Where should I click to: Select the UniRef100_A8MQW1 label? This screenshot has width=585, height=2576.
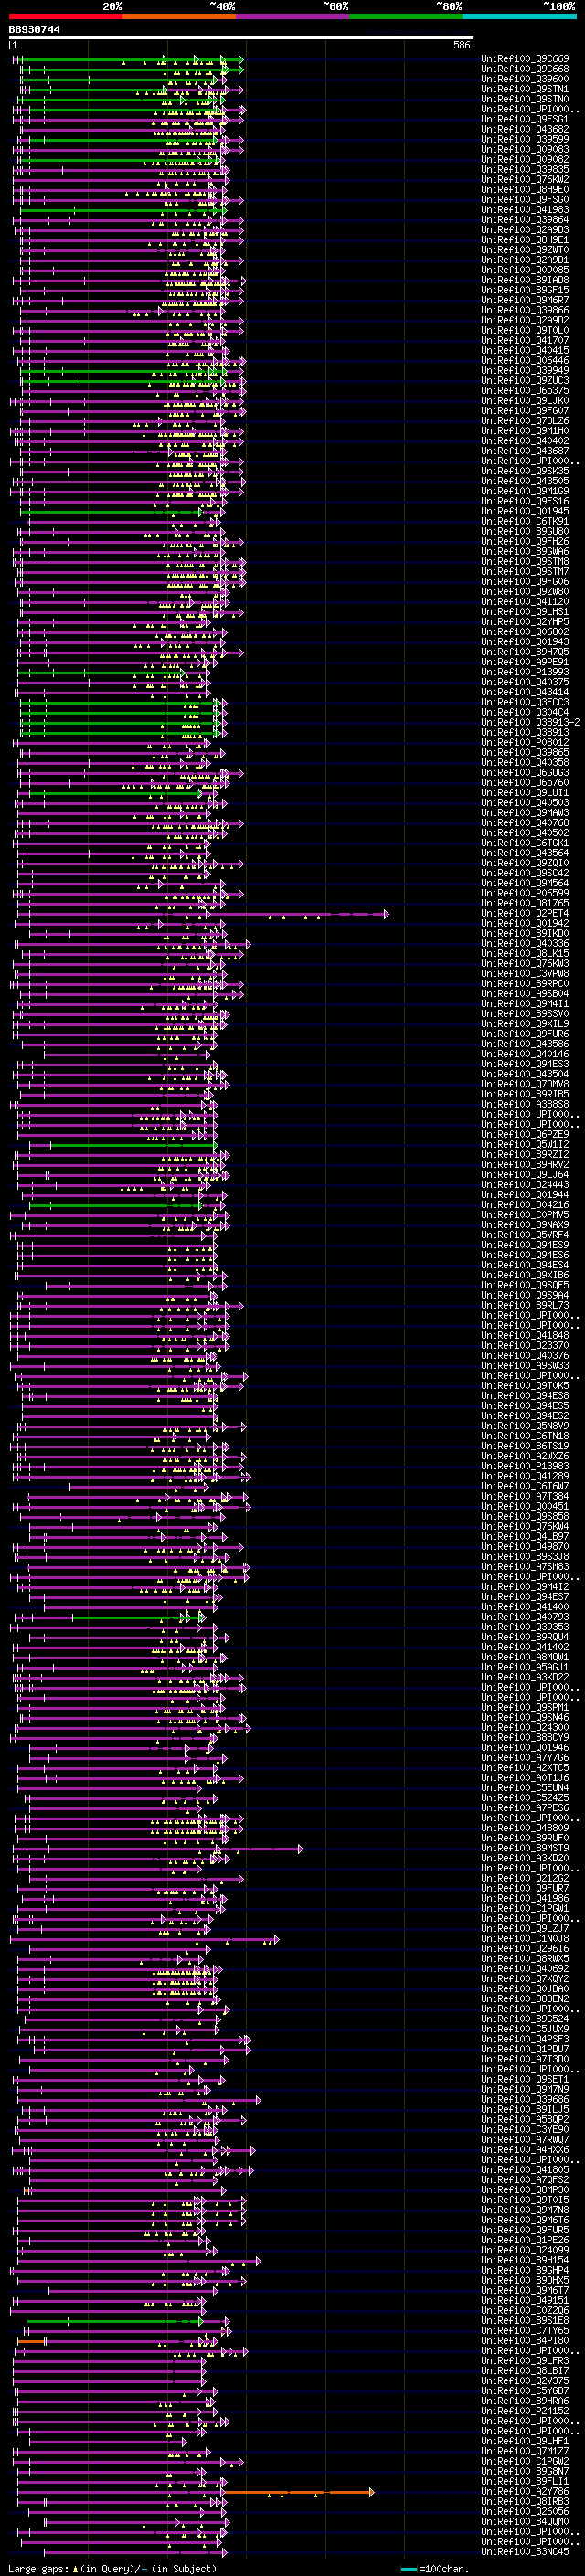[x=525, y=1657]
